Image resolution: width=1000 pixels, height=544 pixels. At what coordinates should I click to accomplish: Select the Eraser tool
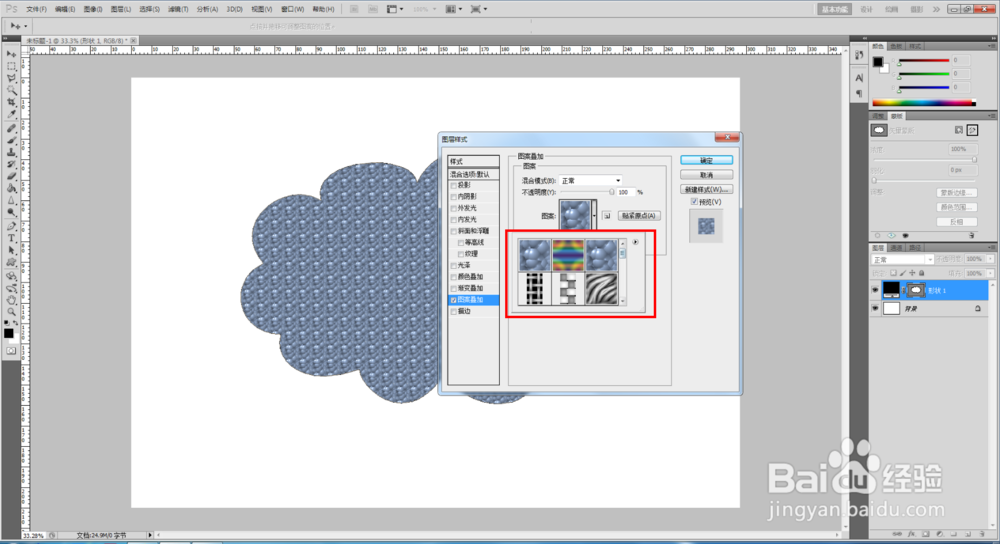tap(11, 177)
